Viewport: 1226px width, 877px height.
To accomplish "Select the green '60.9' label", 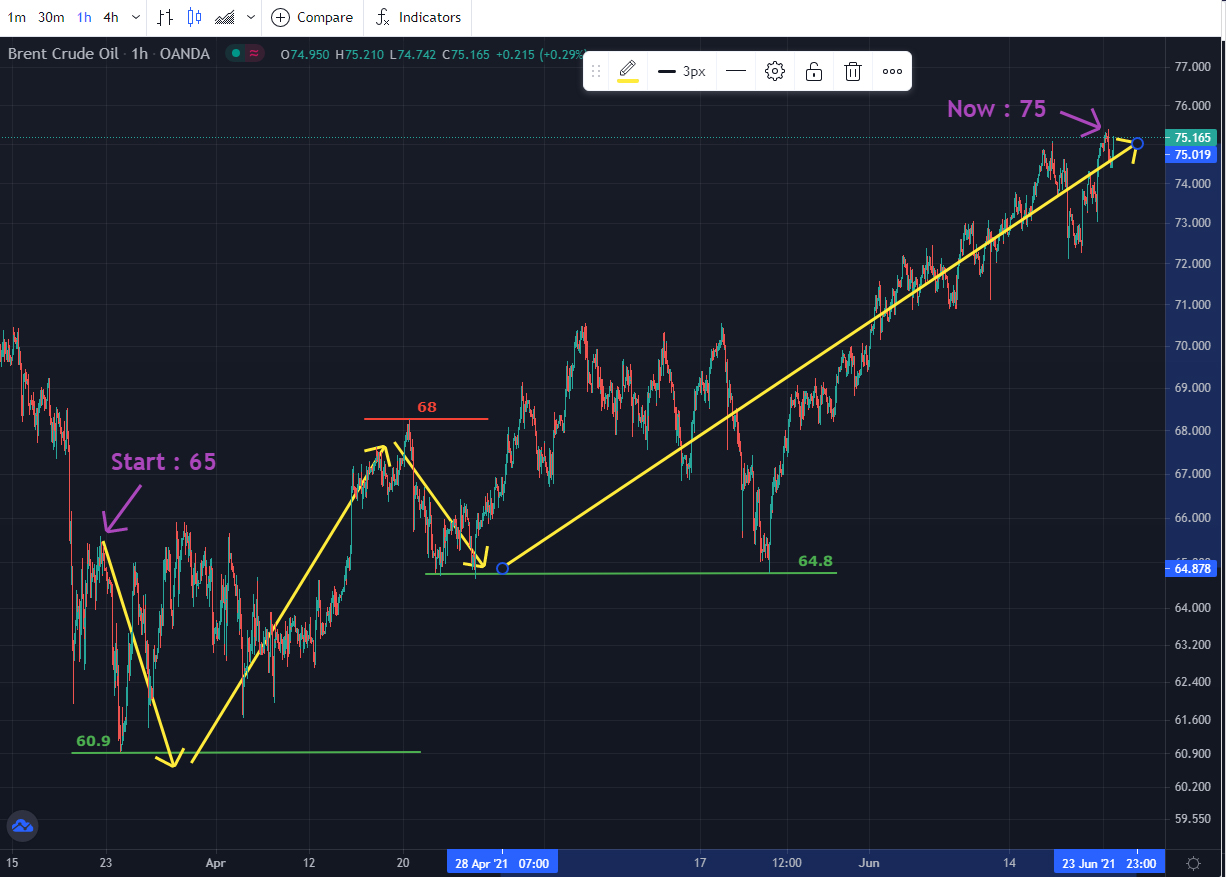I will 93,741.
